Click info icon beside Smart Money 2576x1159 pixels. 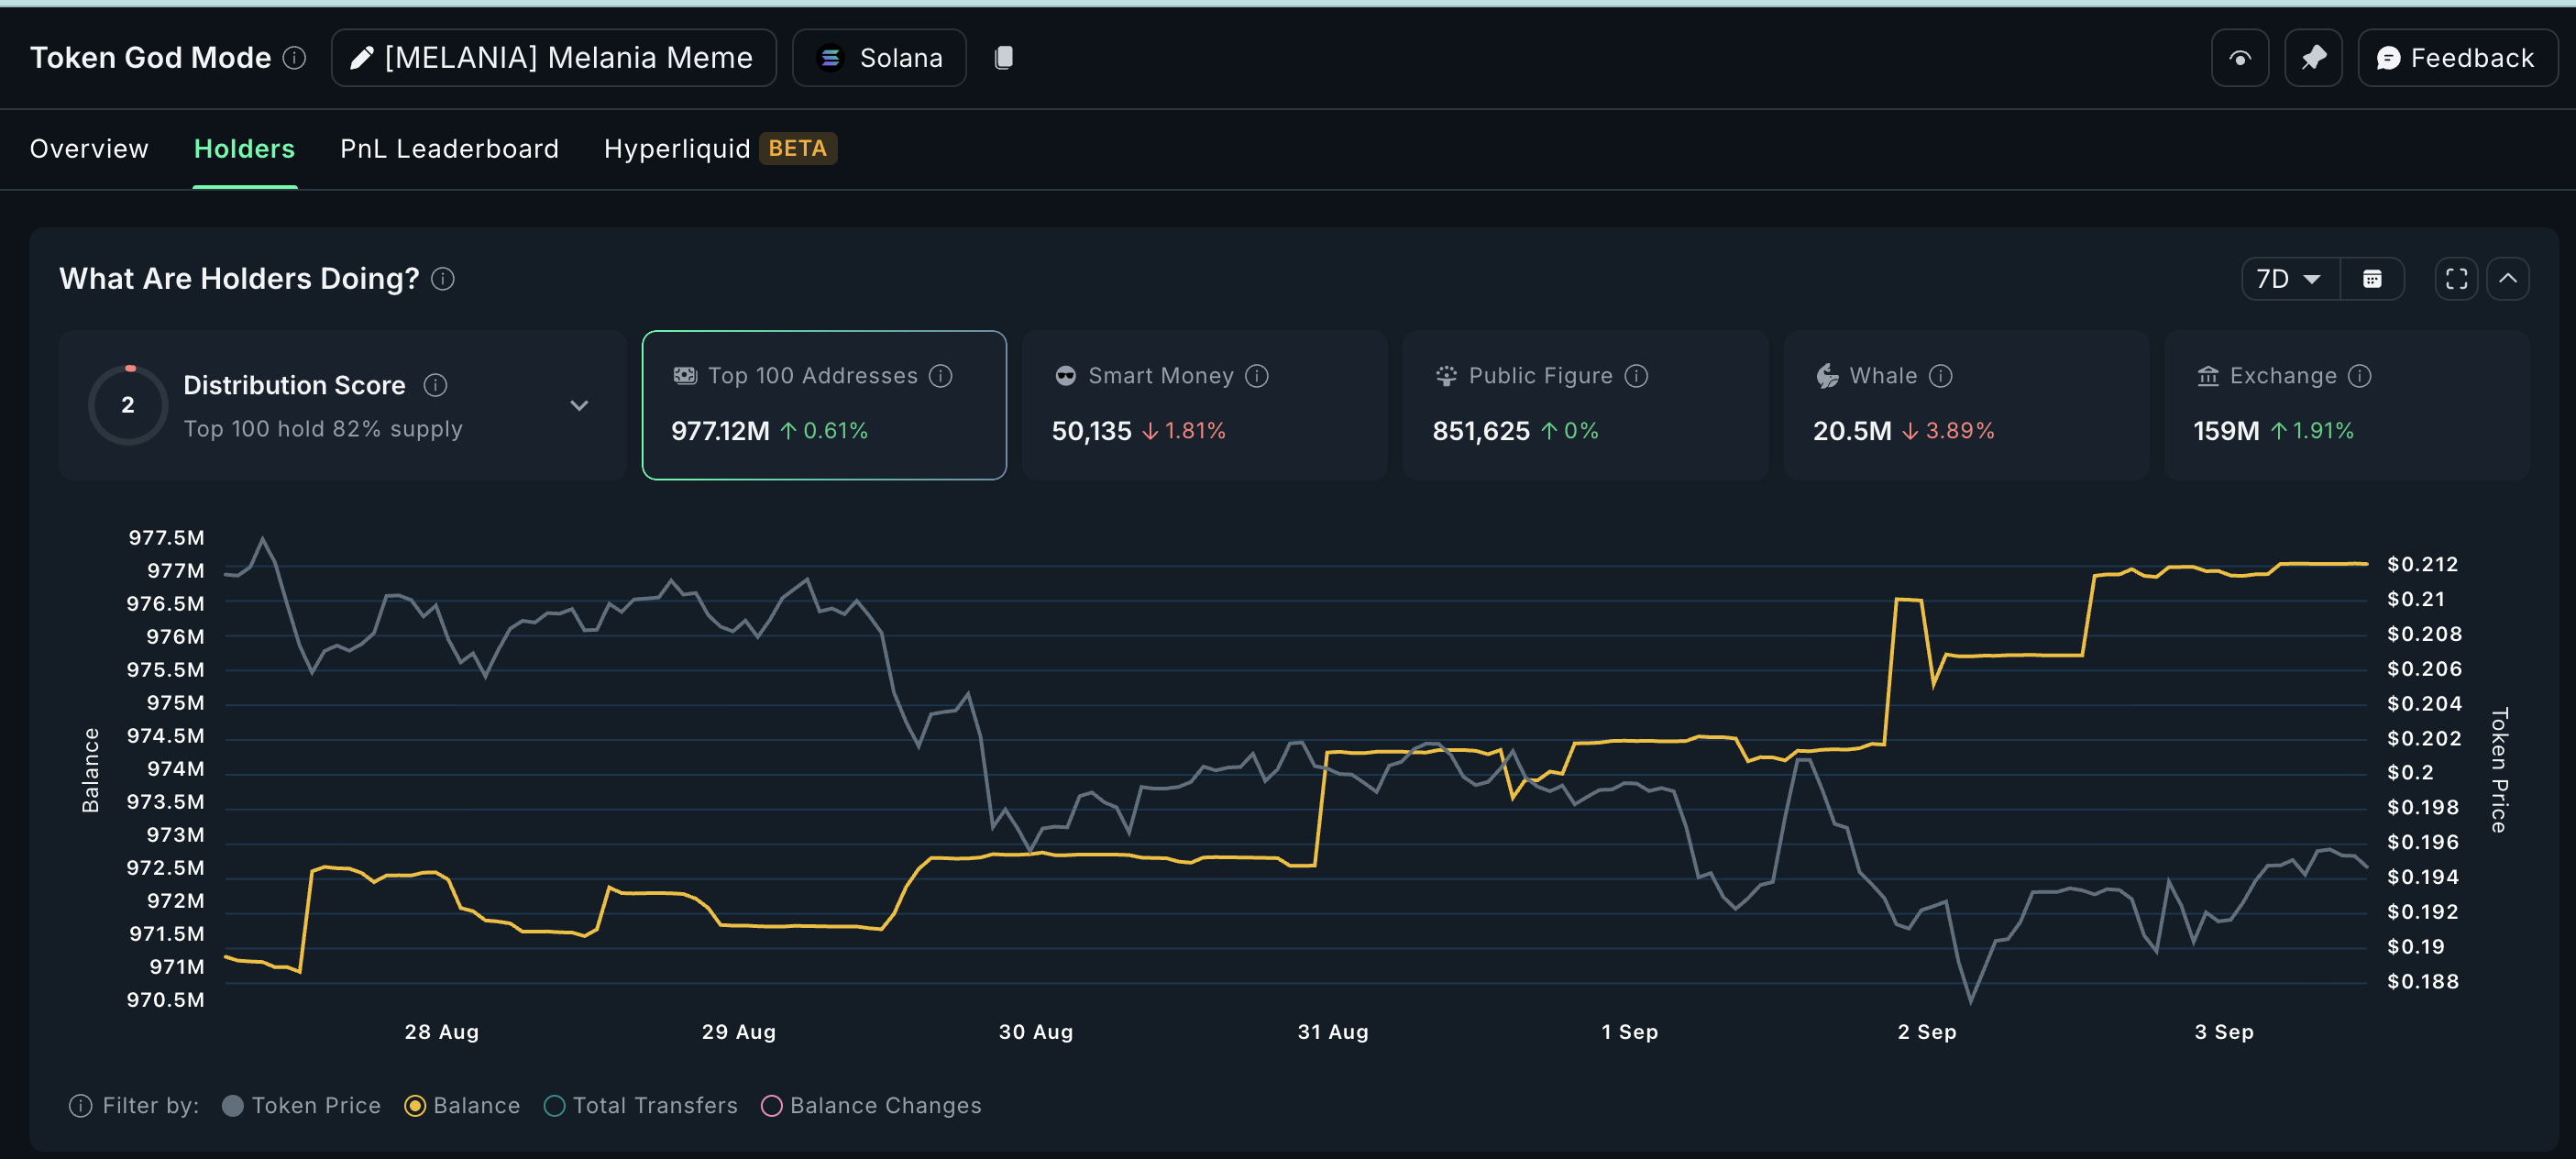(1257, 376)
